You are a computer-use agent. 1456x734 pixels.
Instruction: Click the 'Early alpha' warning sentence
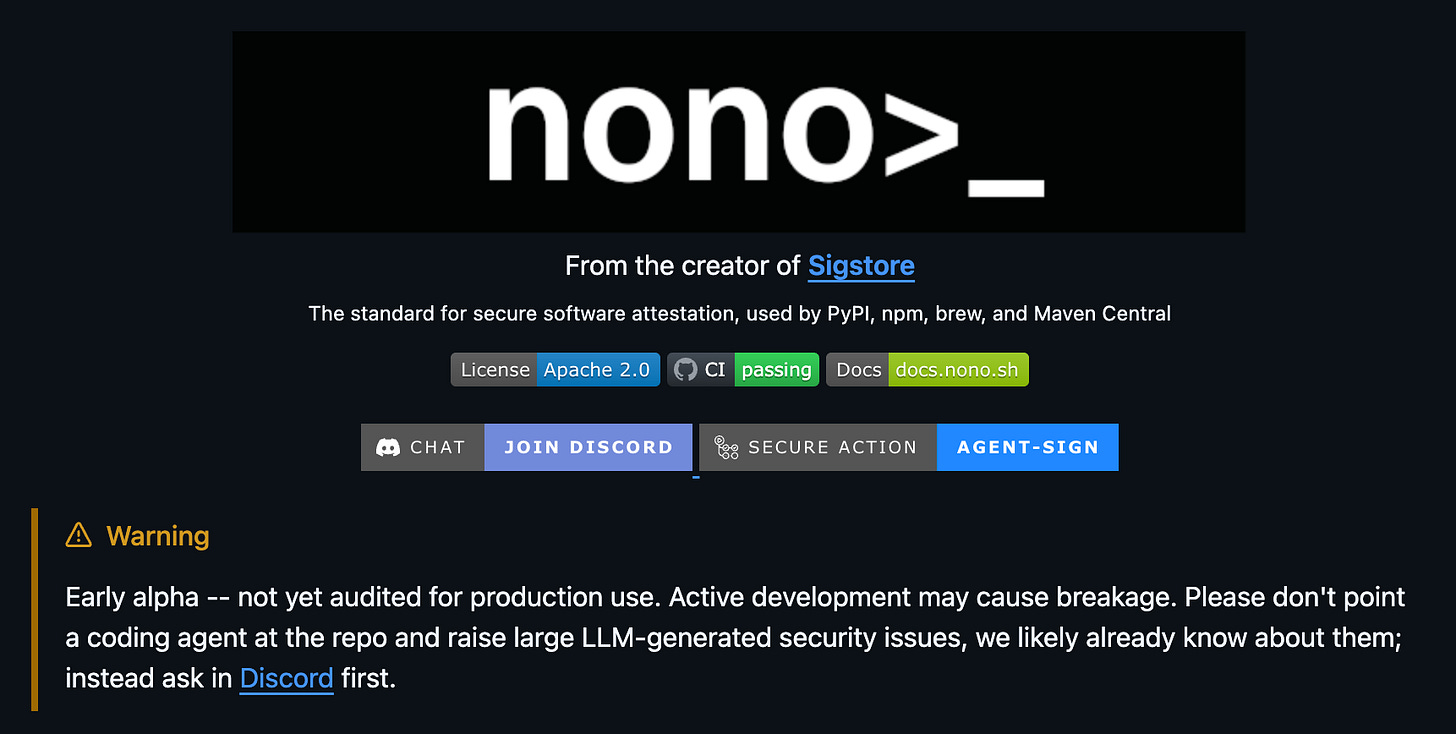tap(363, 597)
